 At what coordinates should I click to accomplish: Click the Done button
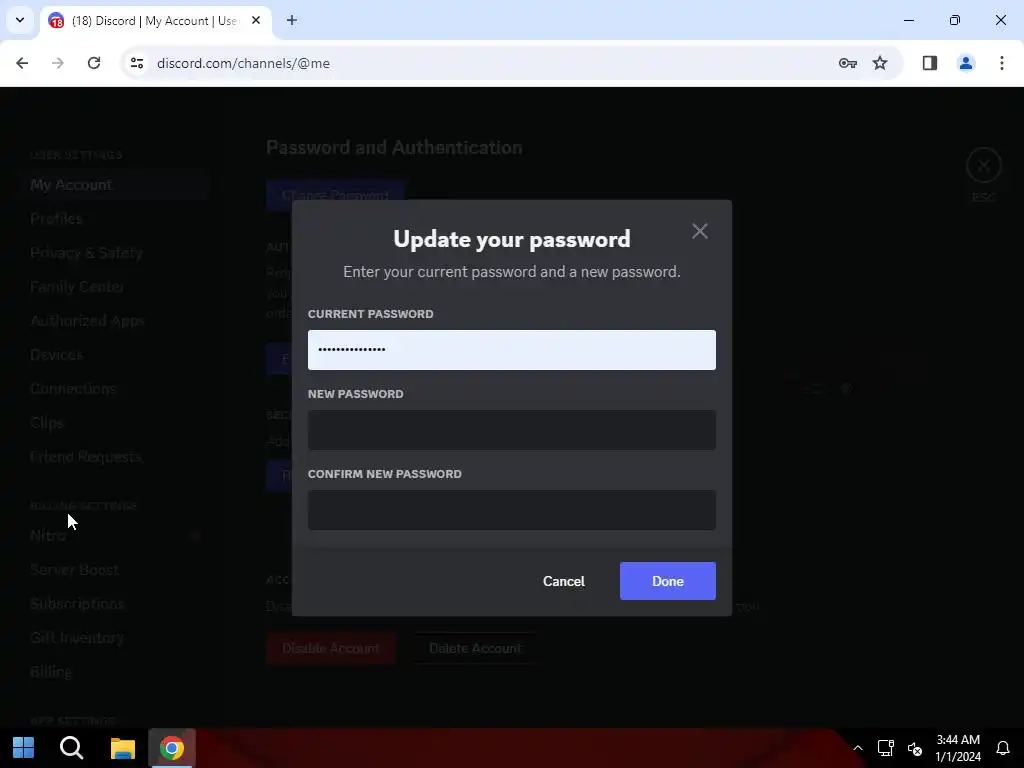coord(667,581)
